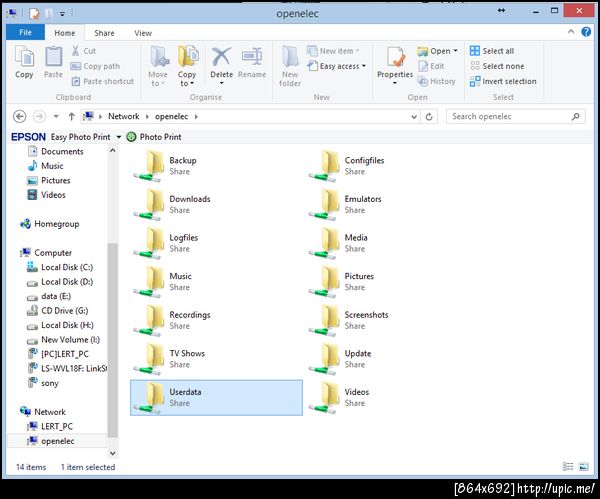Click the New folder icon
This screenshot has width=600, height=499.
290,57
